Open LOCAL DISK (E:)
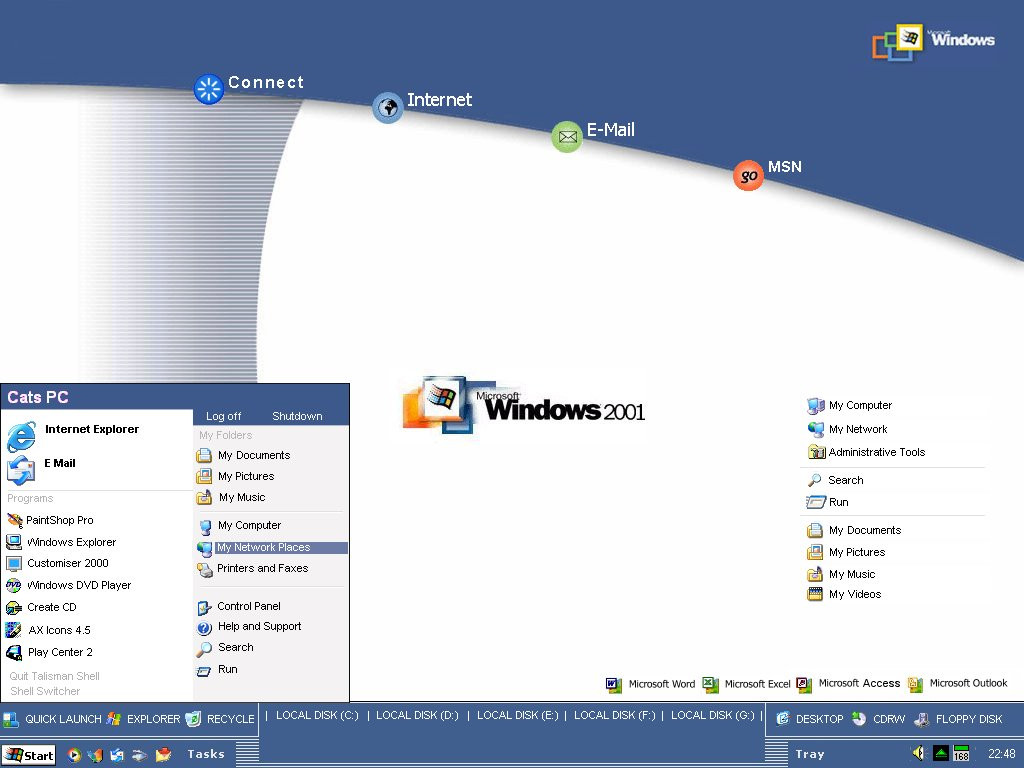Viewport: 1024px width, 768px height. pos(518,716)
